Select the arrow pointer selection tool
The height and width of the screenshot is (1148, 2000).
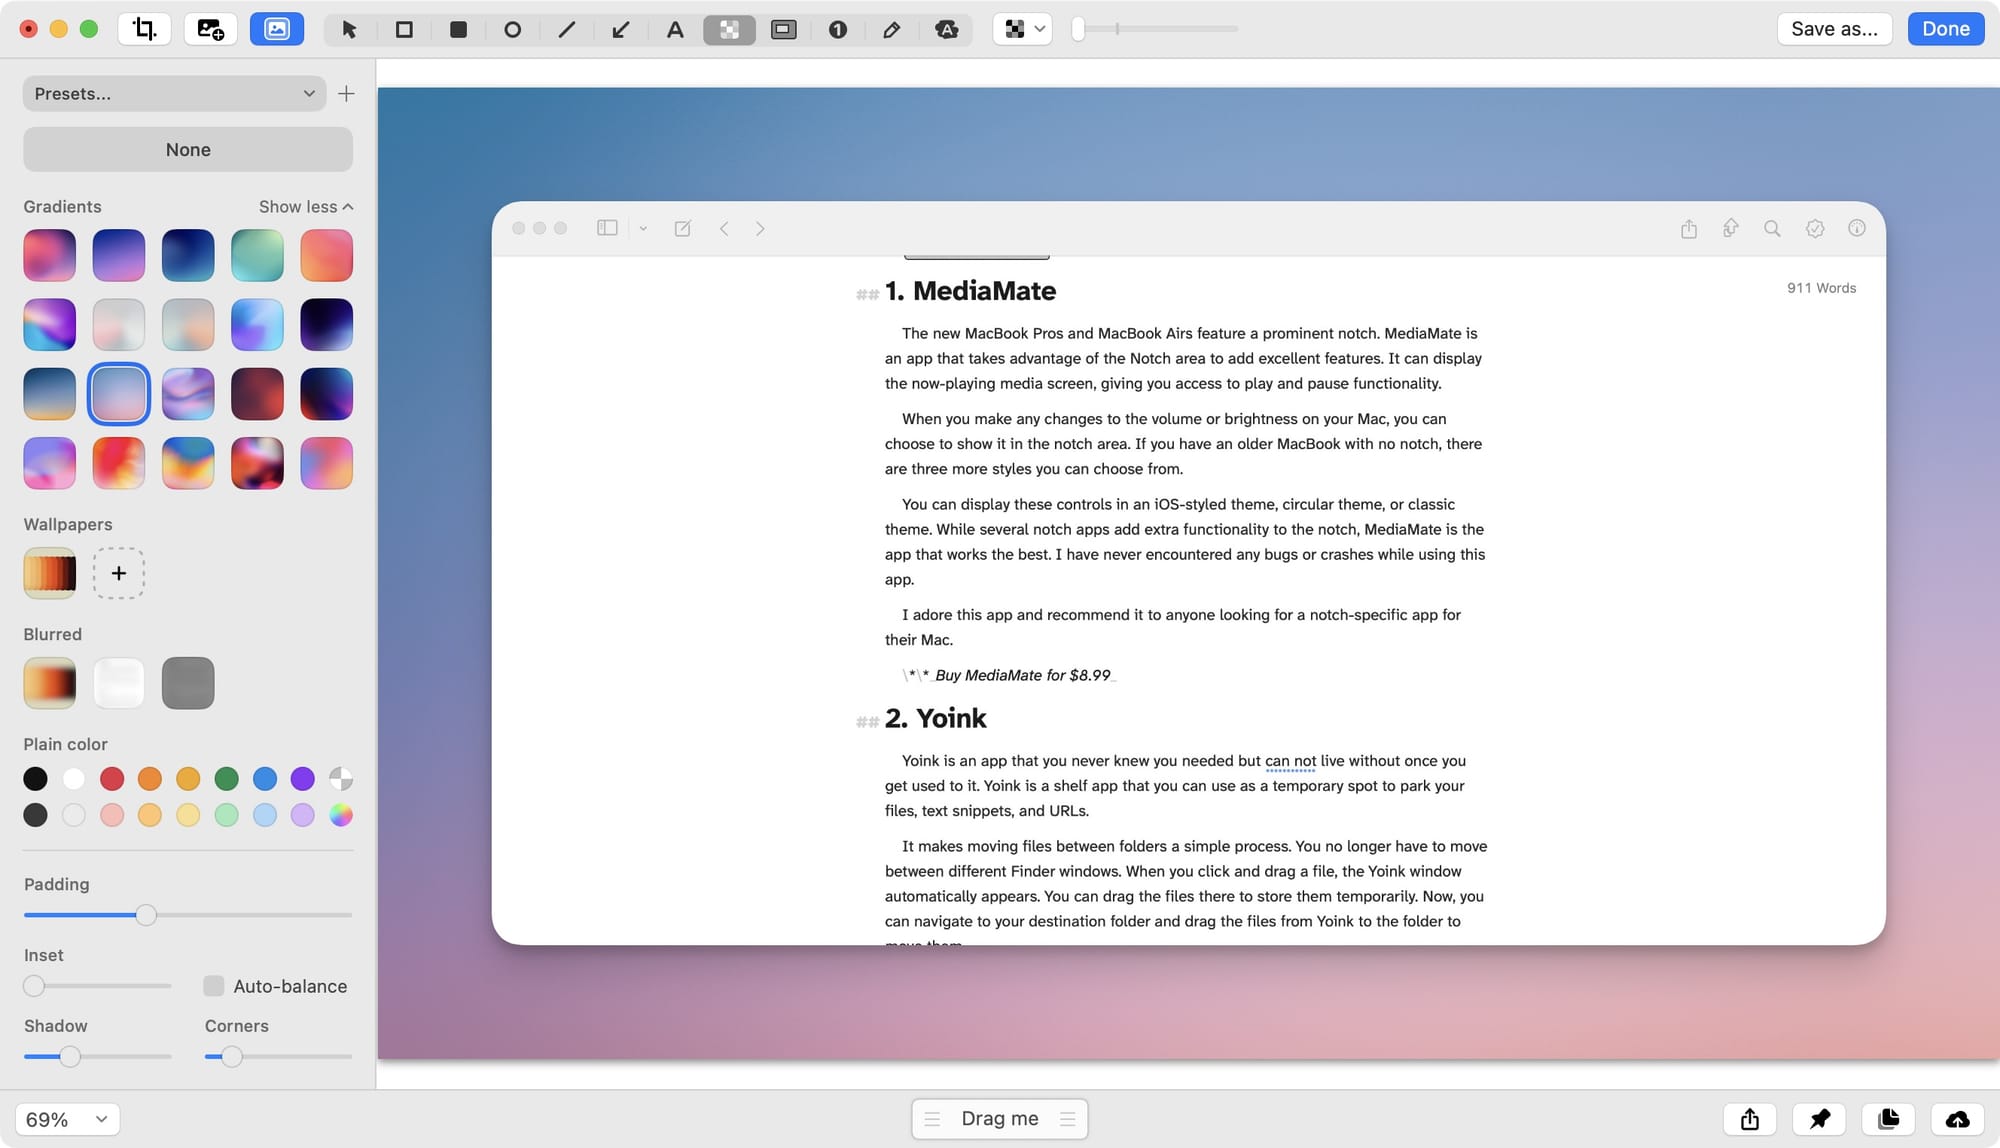coord(349,29)
